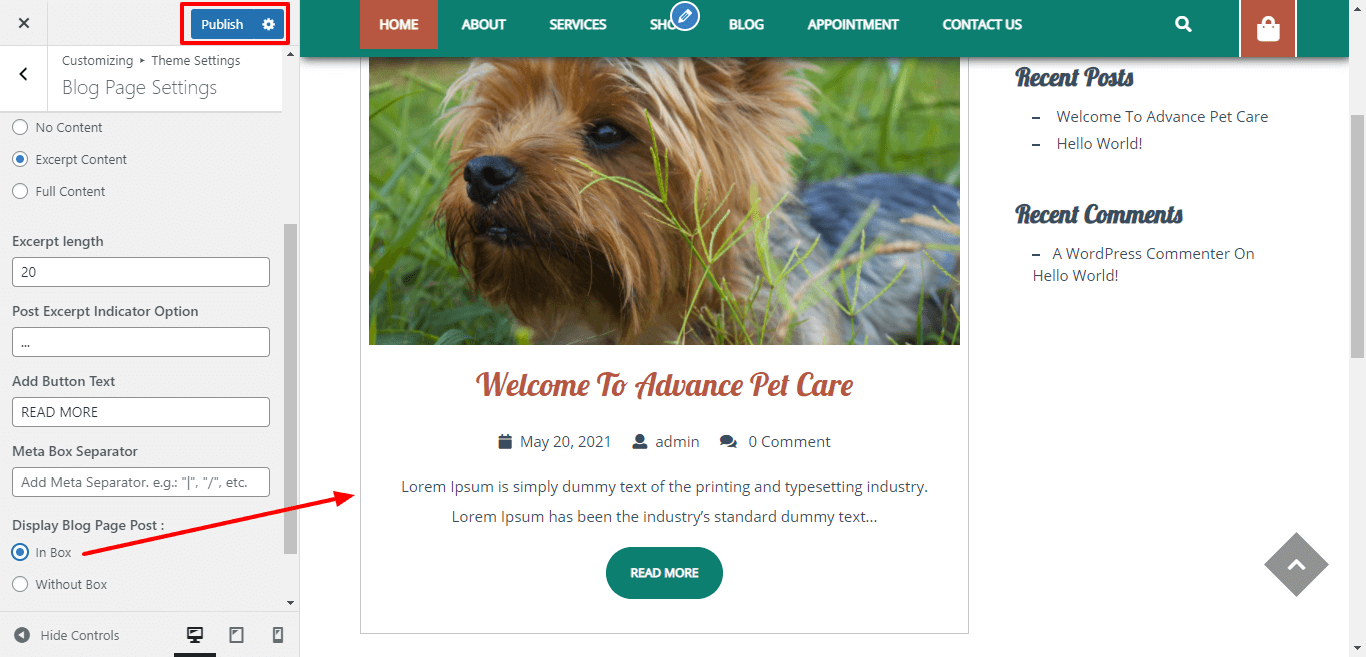Click the Excerpt length input field

(141, 272)
